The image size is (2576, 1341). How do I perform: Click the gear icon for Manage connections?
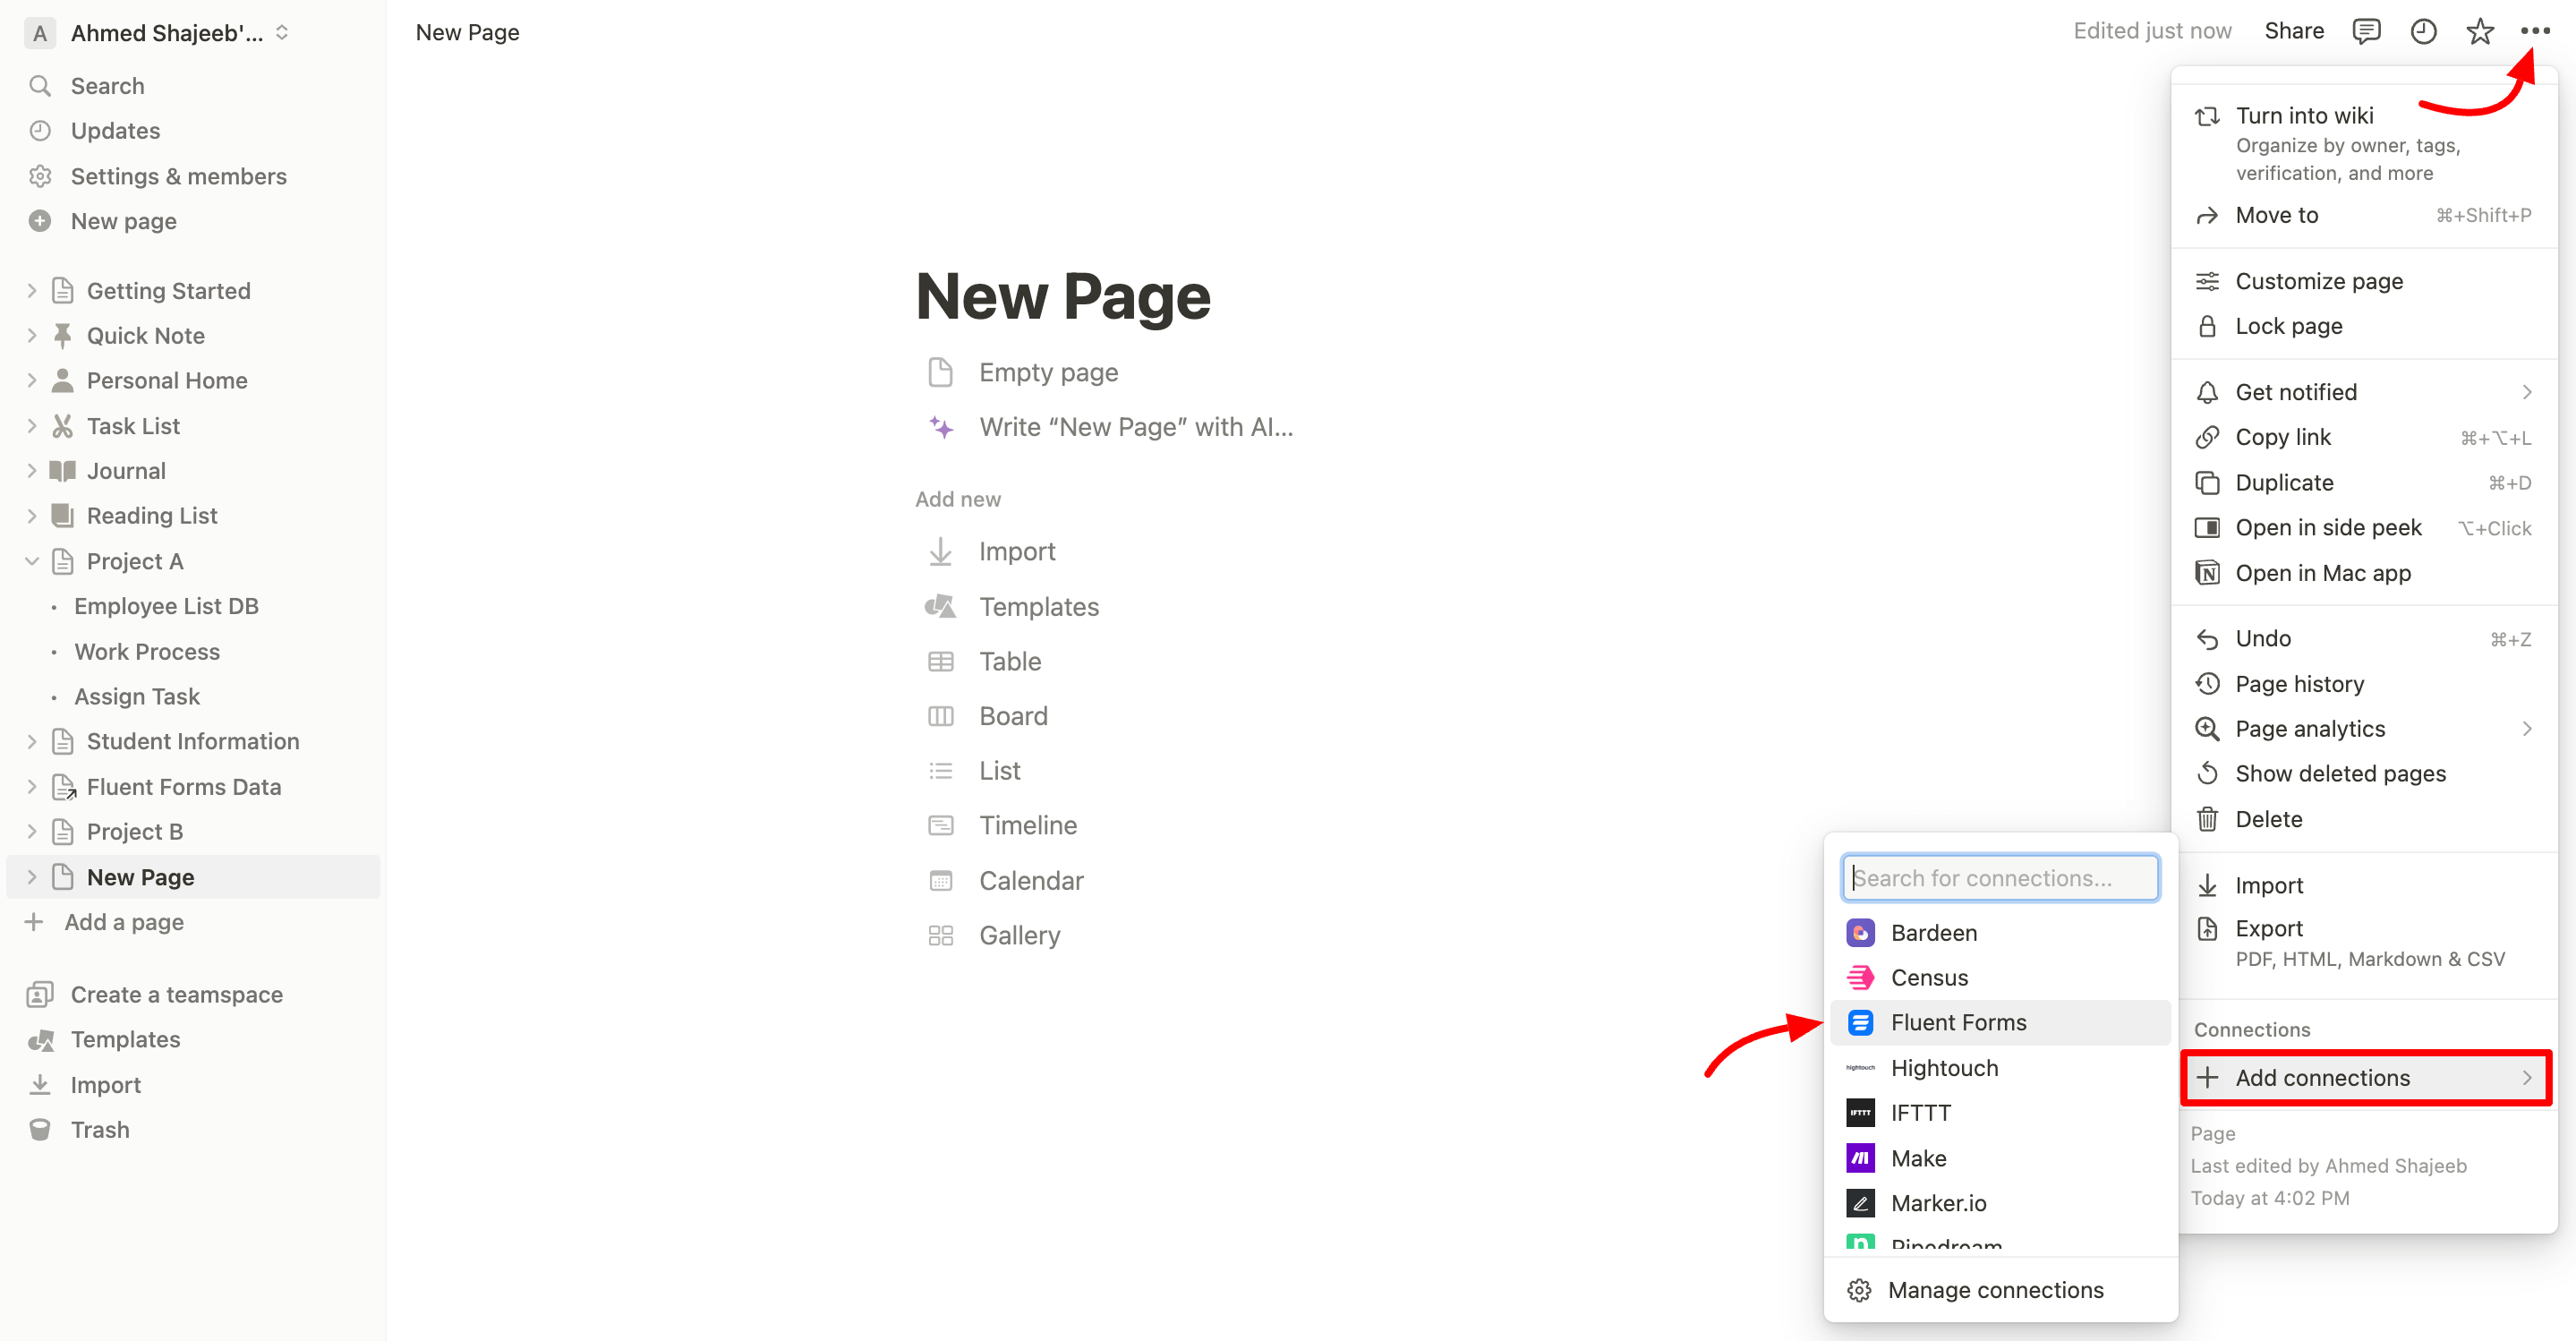[x=1859, y=1290]
